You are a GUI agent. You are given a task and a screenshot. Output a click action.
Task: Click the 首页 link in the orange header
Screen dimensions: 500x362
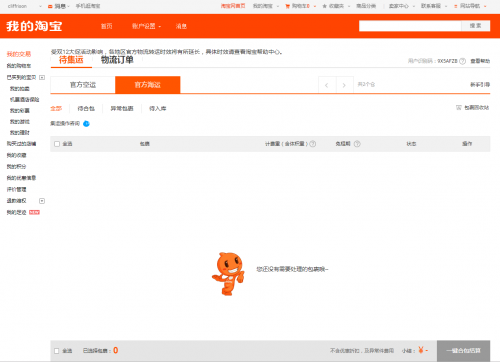pyautogui.click(x=107, y=26)
